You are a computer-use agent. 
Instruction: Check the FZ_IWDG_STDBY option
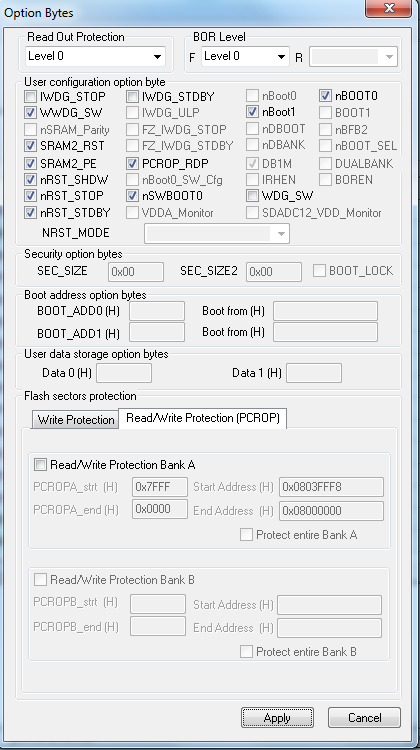pos(133,145)
